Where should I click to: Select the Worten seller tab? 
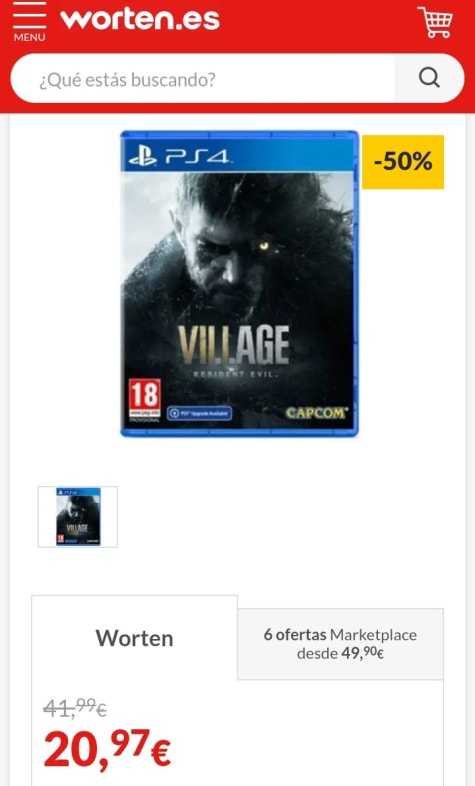point(134,638)
